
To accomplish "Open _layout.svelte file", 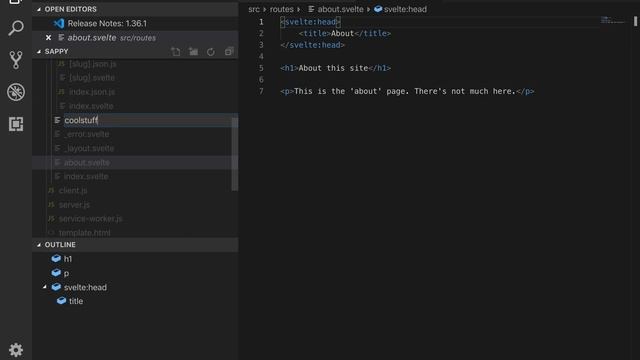I will (x=89, y=148).
